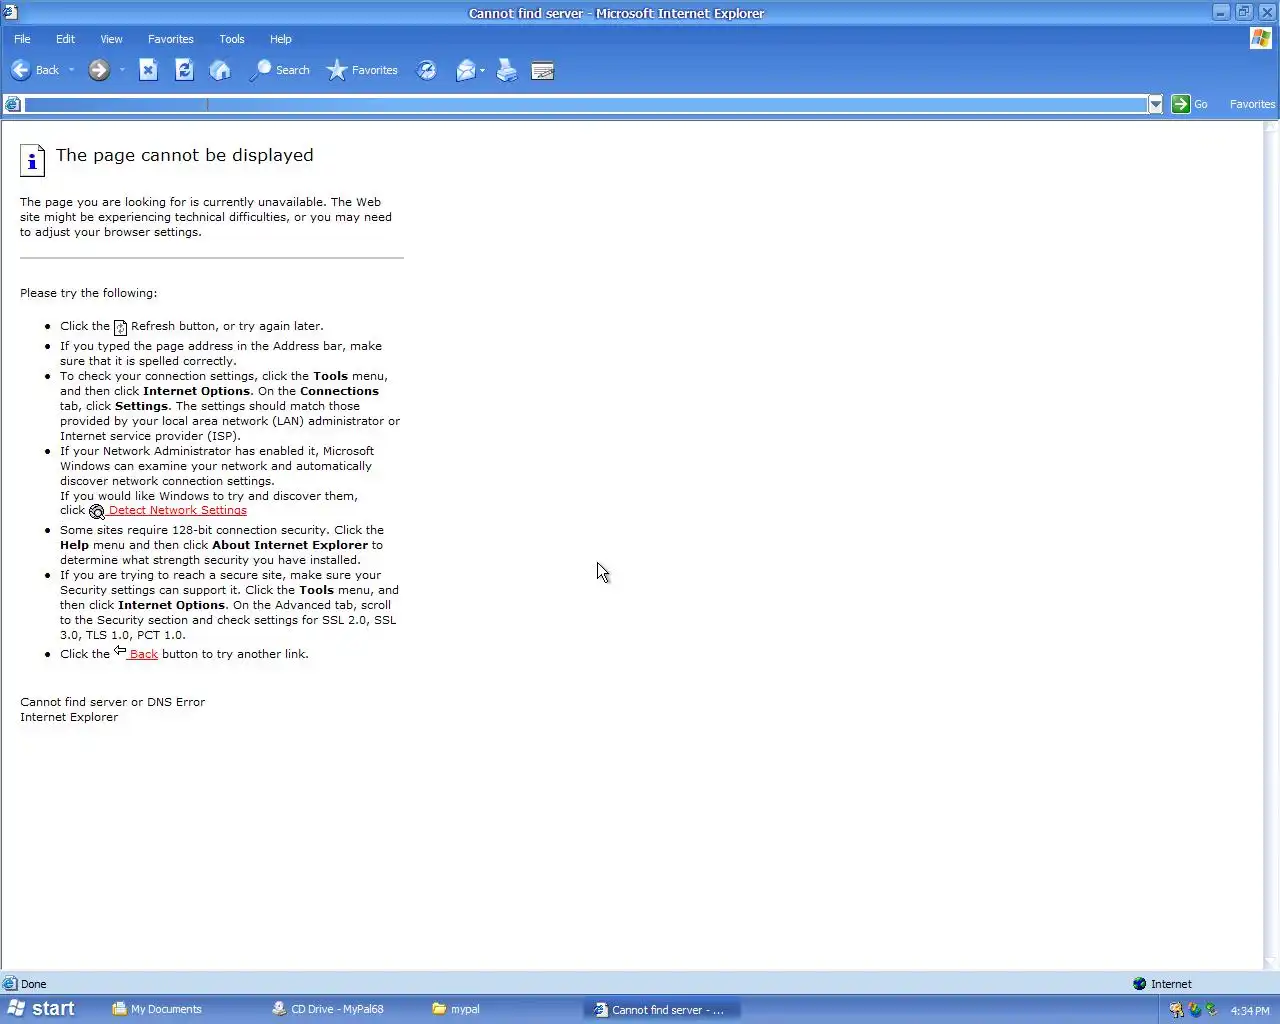Click the Start button
Viewport: 1280px width, 1024px height.
tap(41, 1009)
